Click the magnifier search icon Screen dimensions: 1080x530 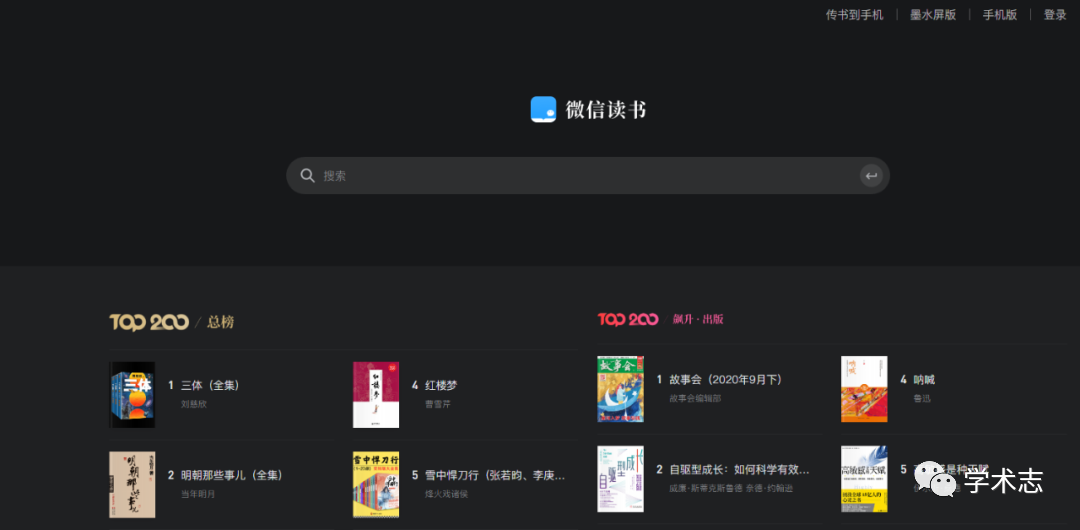[x=307, y=176]
